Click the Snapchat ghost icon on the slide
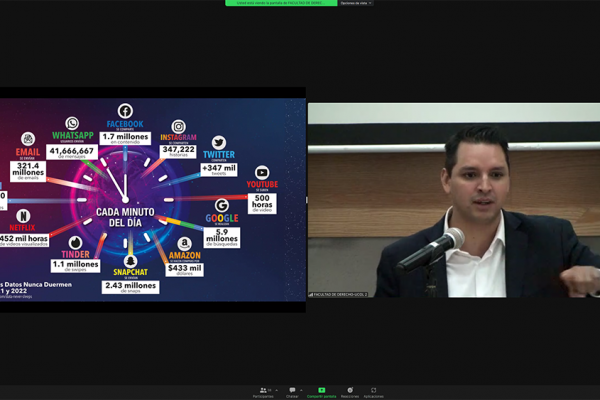 pyautogui.click(x=130, y=261)
